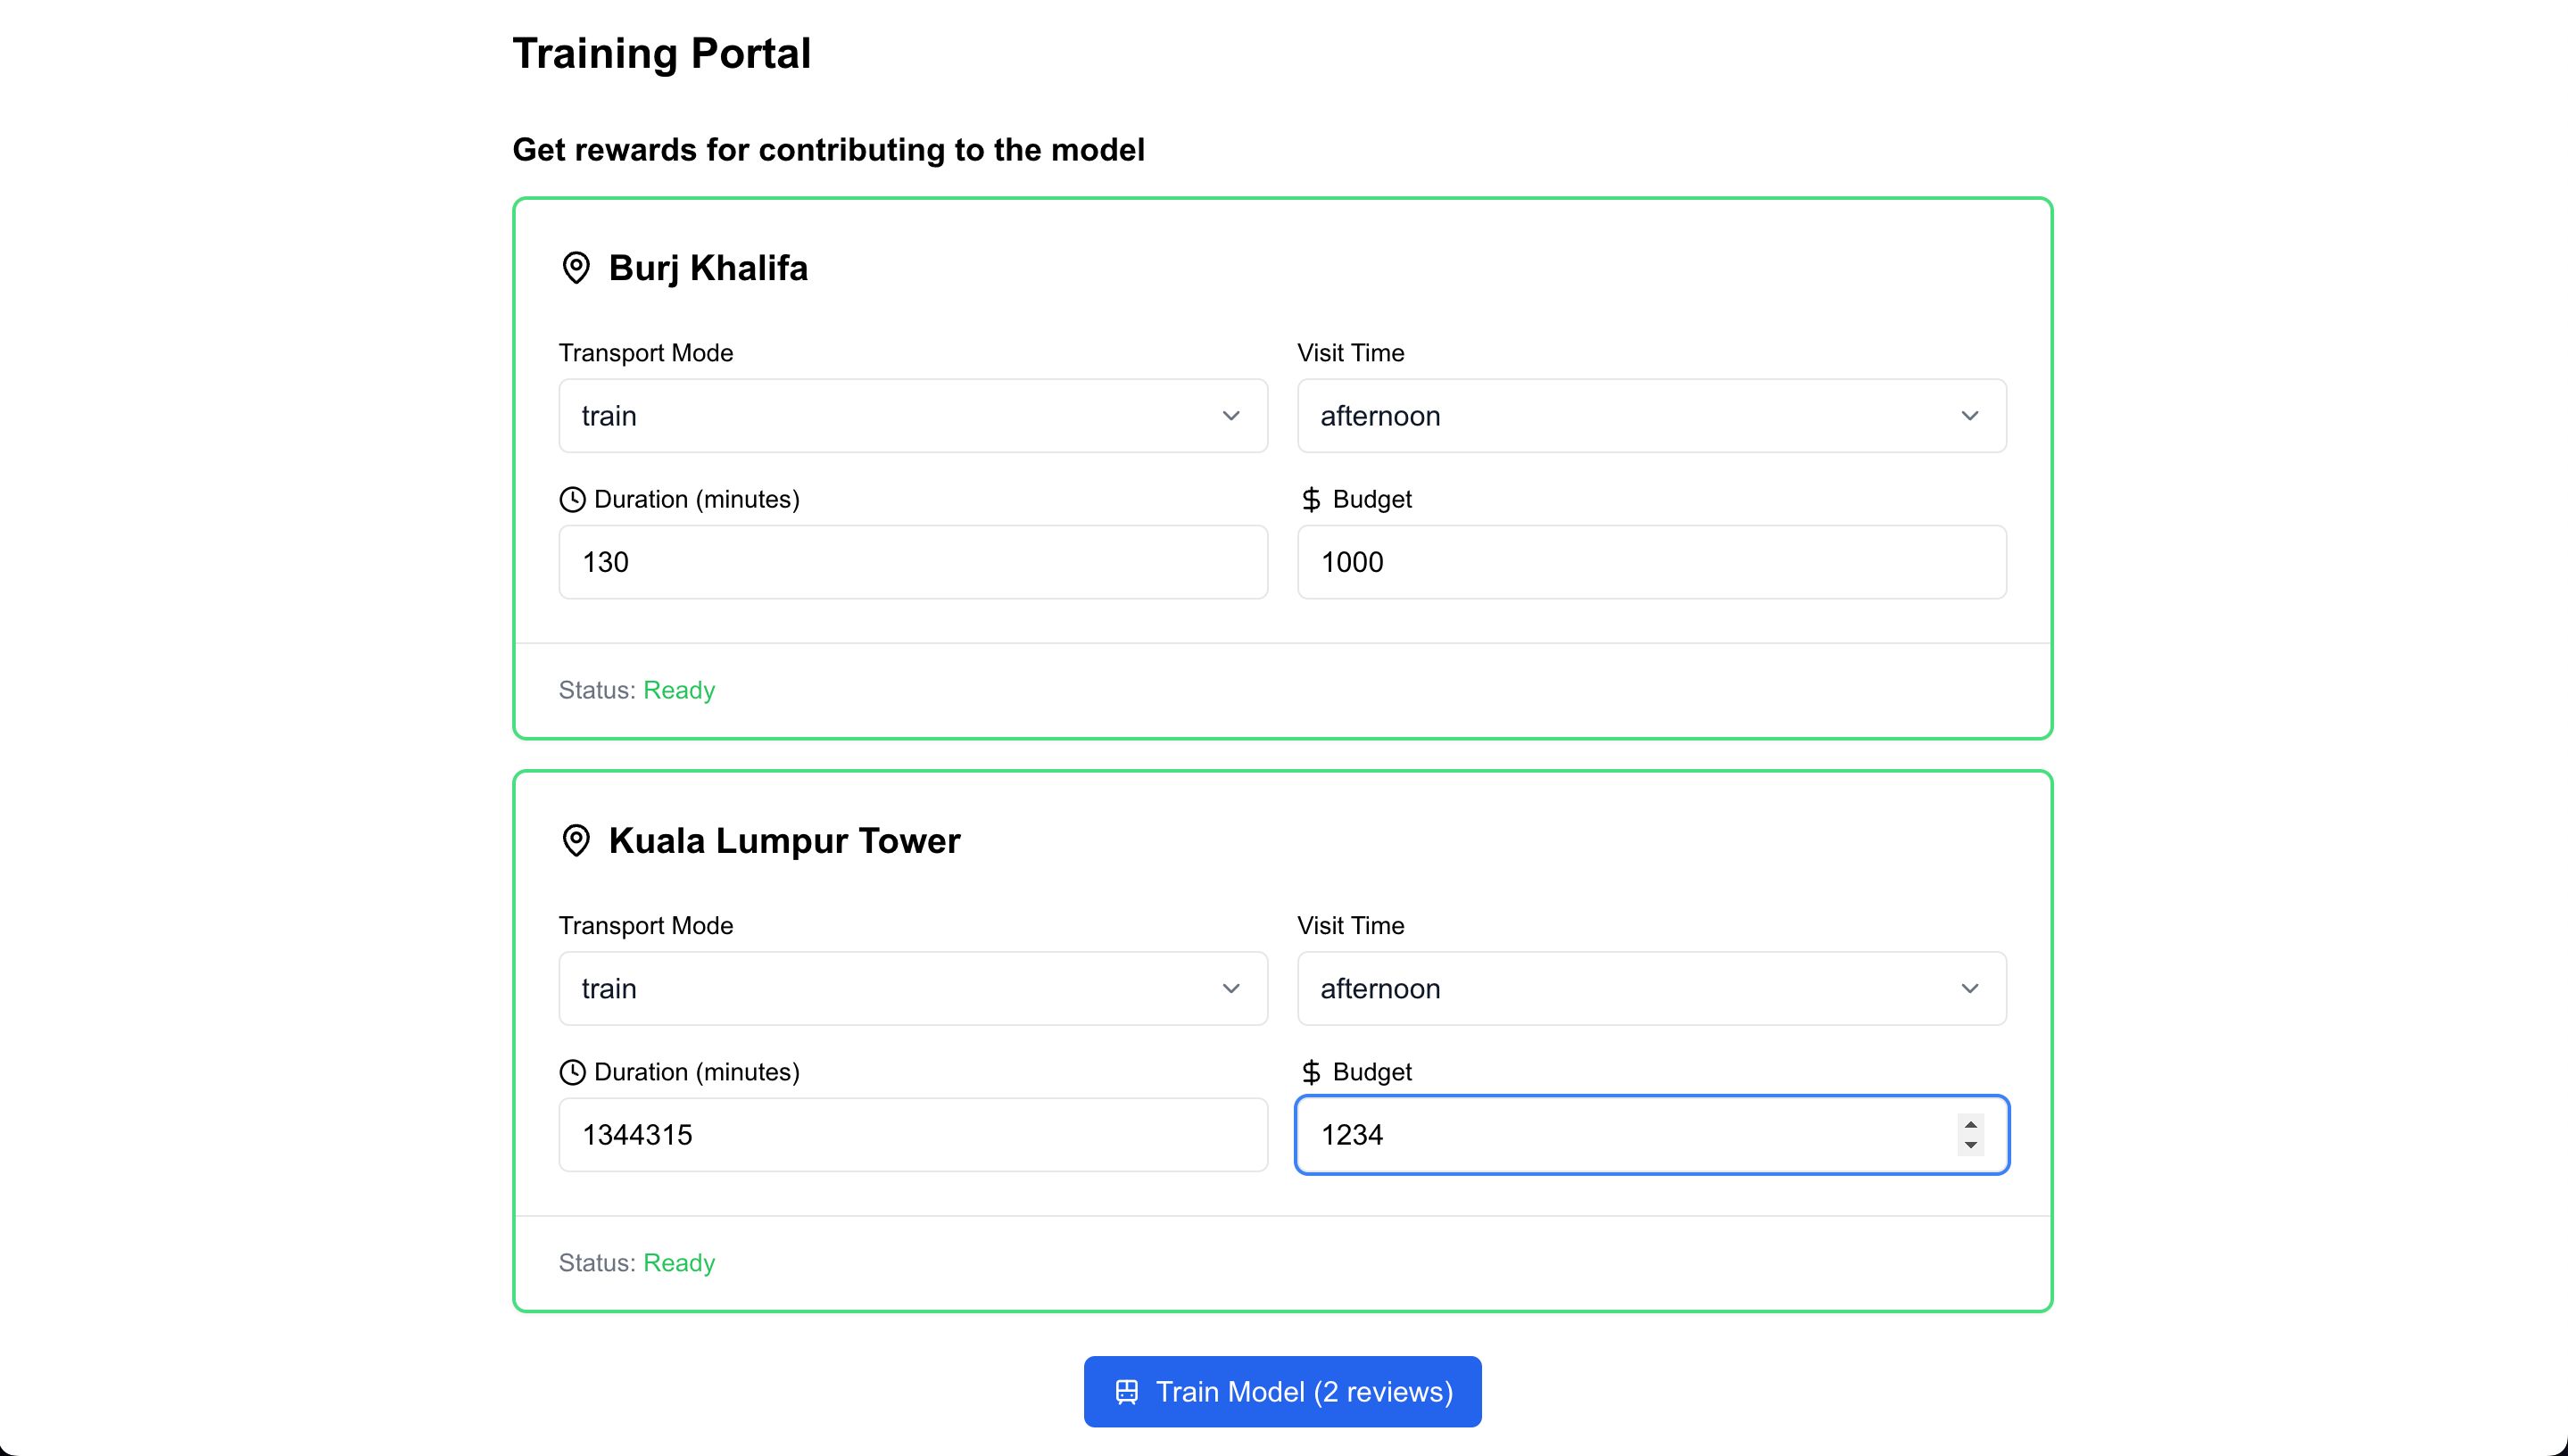Click the Duration (minutes) label in the Kuala Lumpur Tower card
The height and width of the screenshot is (1456, 2568).
[x=697, y=1073]
